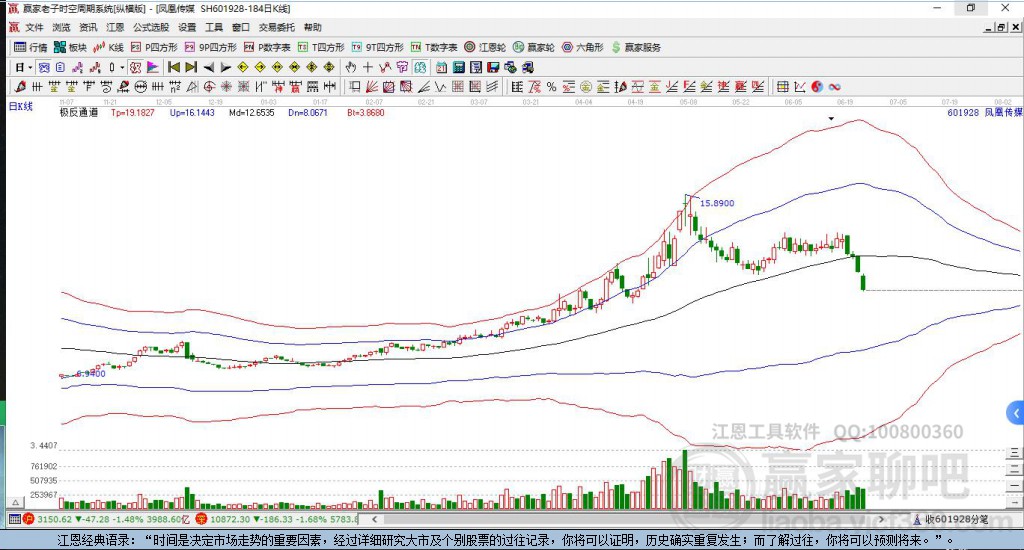1024x550 pixels.
Task: Jump to last bar icon
Action: tap(191, 67)
